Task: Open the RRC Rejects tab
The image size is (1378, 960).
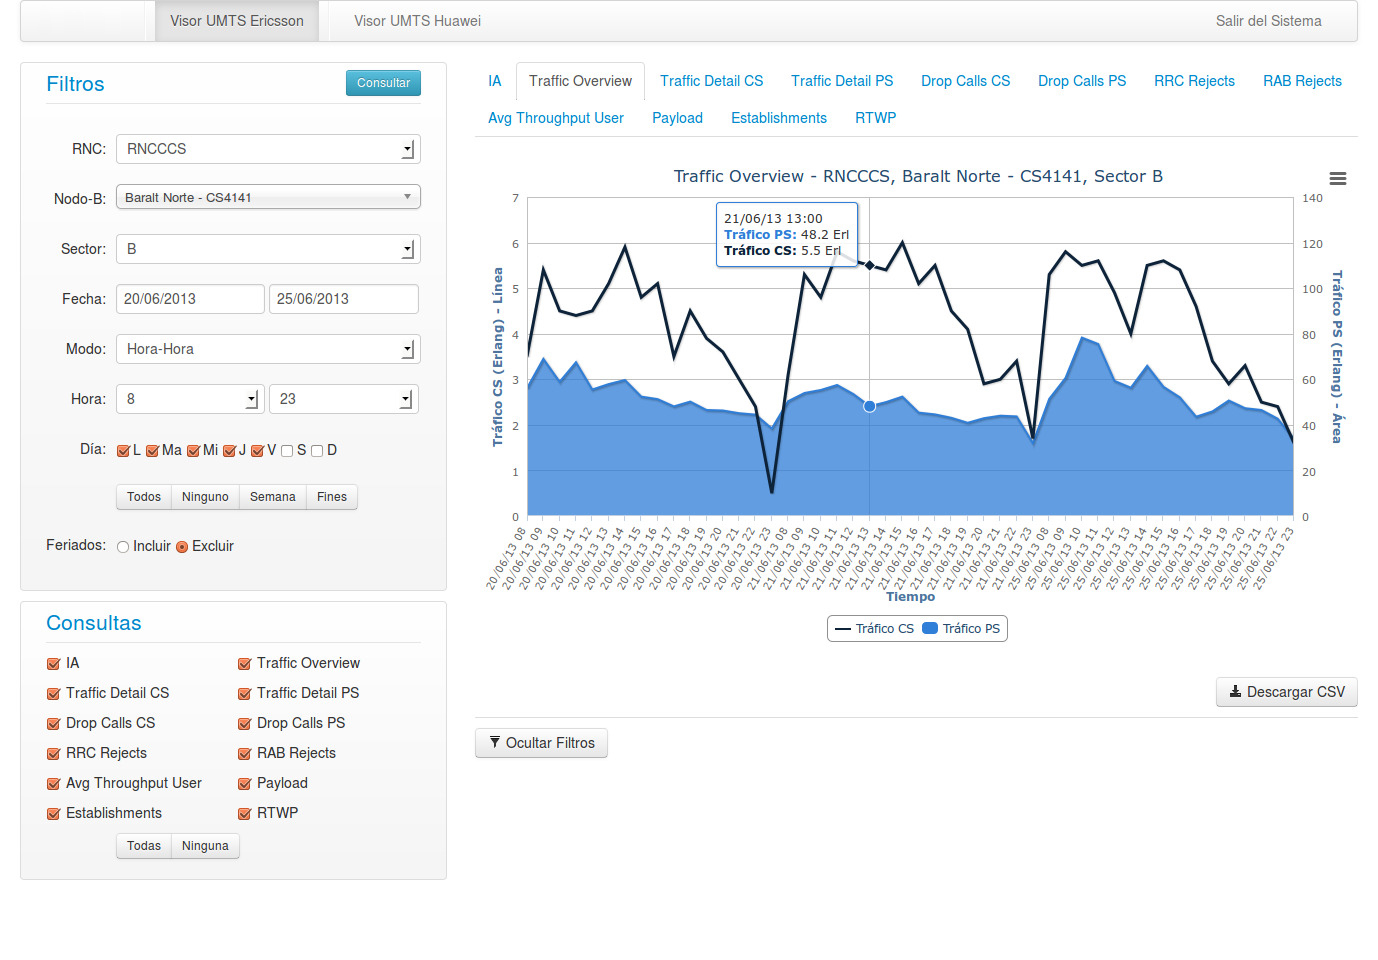Action: click(1194, 81)
